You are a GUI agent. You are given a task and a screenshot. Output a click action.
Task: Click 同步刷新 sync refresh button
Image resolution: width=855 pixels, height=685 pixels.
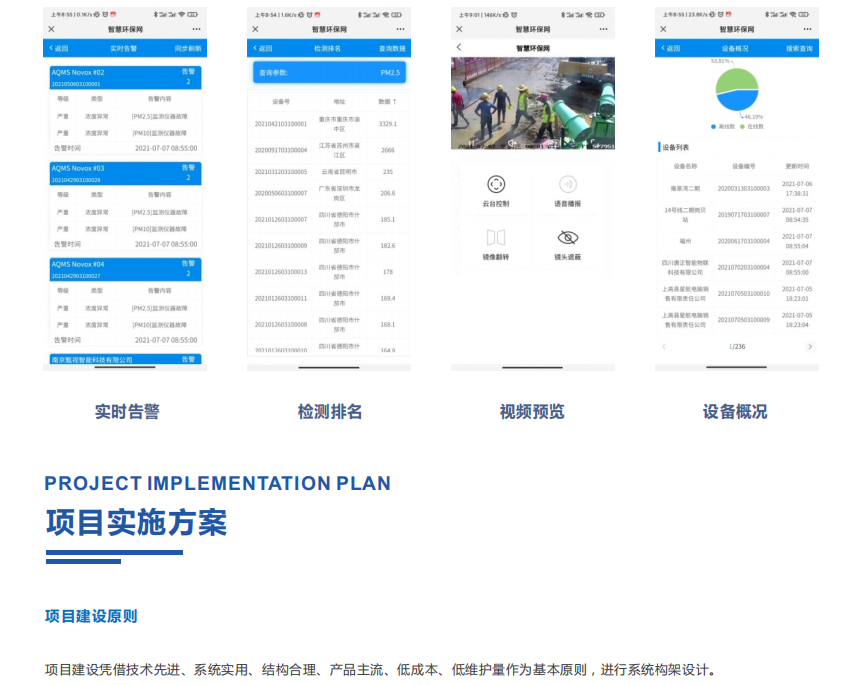(x=187, y=48)
